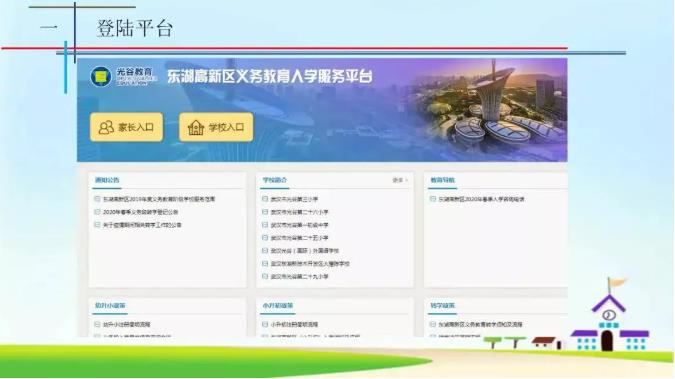Click the 学校入口 school entrance button

point(216,127)
